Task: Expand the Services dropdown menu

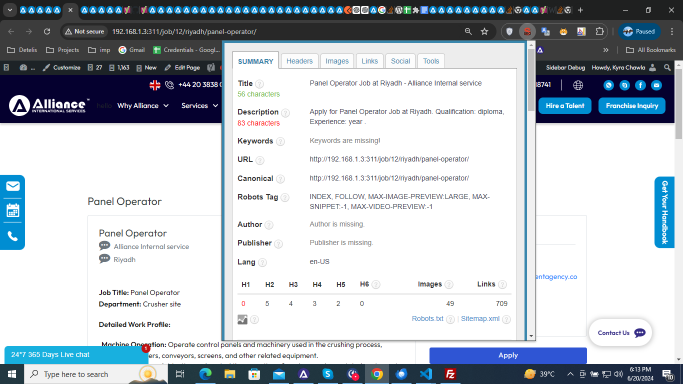Action: pos(199,105)
